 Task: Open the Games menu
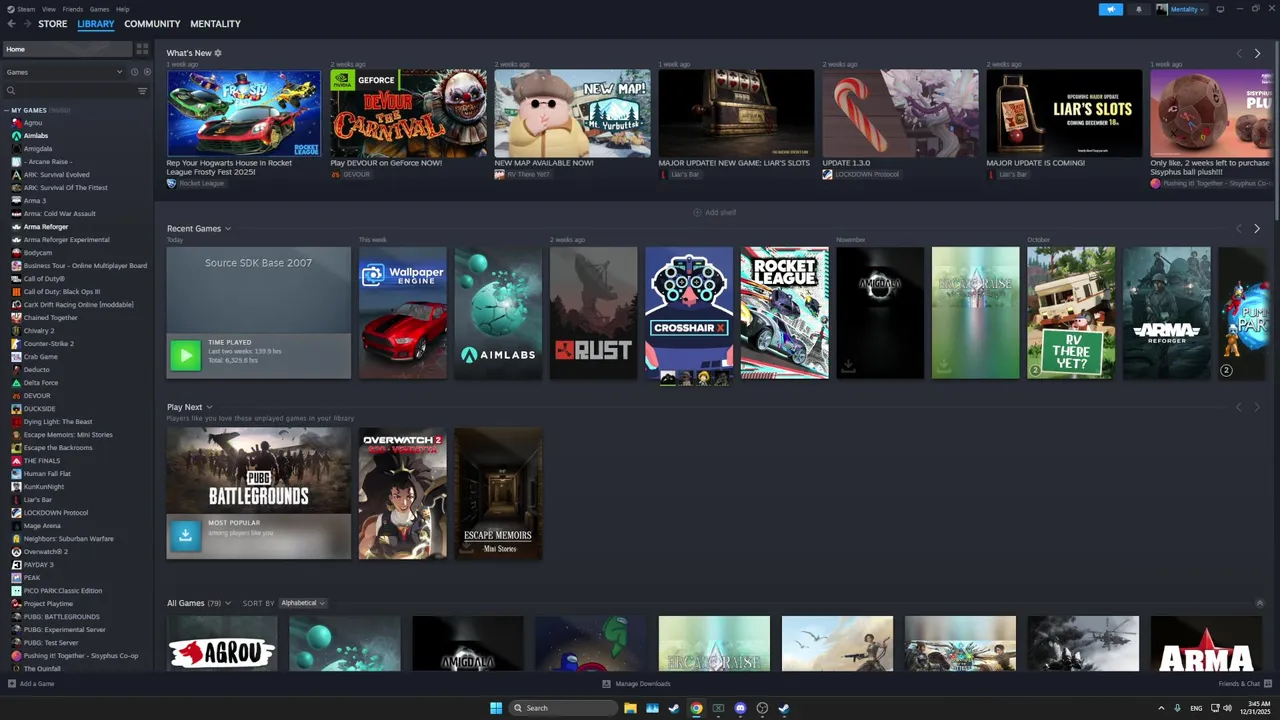[99, 9]
